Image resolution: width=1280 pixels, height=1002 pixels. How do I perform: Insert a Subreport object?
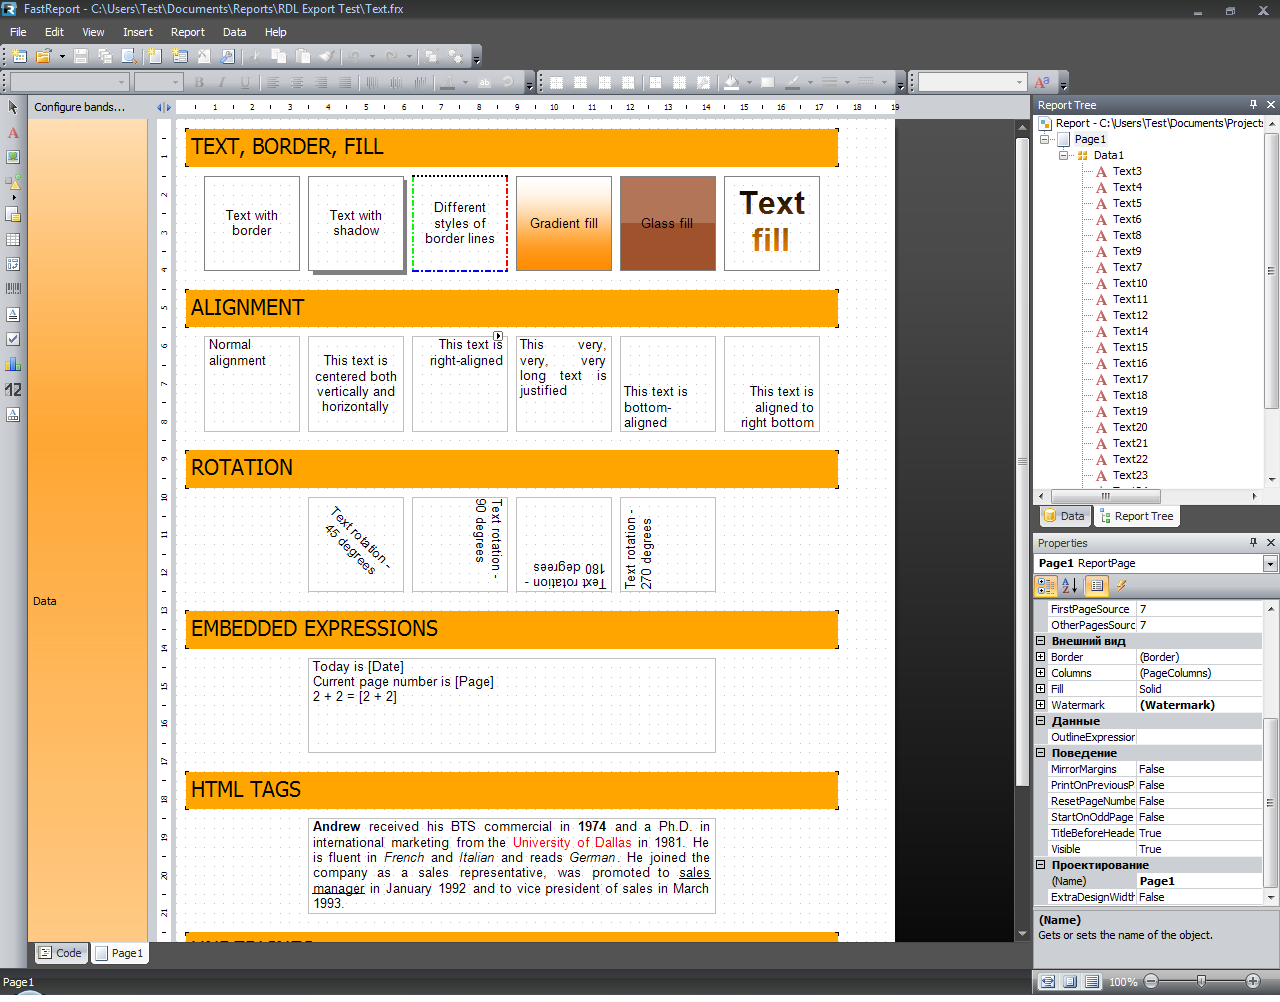pyautogui.click(x=13, y=214)
